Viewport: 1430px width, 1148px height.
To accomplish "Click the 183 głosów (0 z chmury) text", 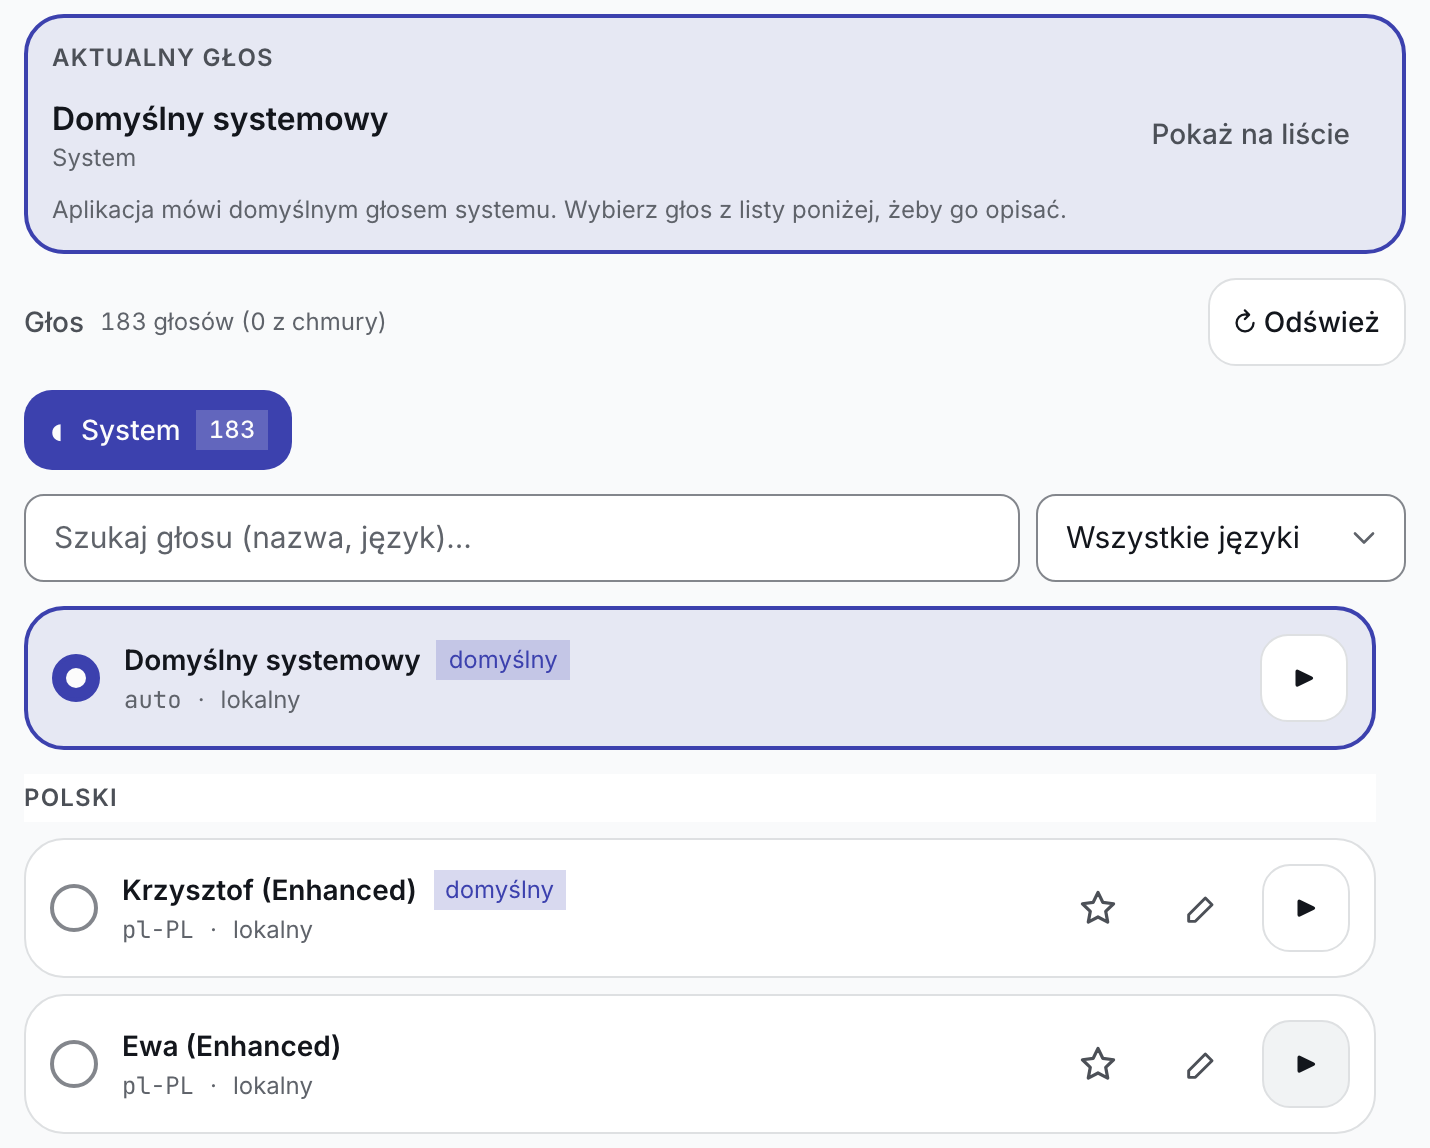I will pyautogui.click(x=243, y=322).
